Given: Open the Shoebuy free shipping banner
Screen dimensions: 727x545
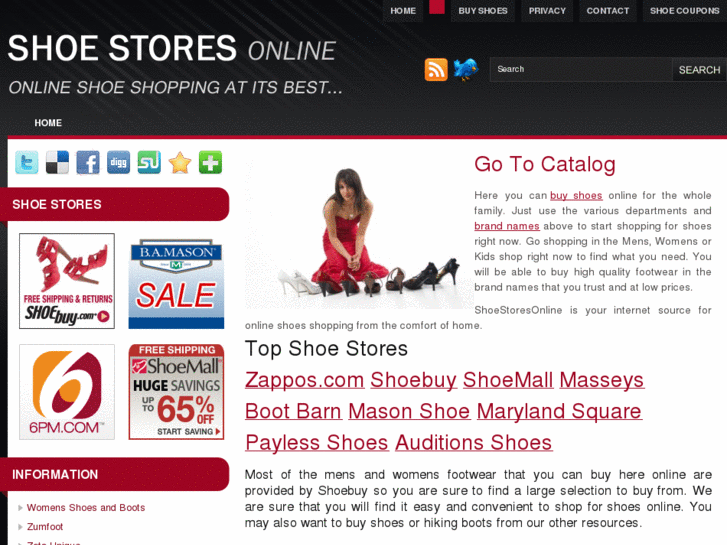Looking at the screenshot, I should (x=67, y=281).
